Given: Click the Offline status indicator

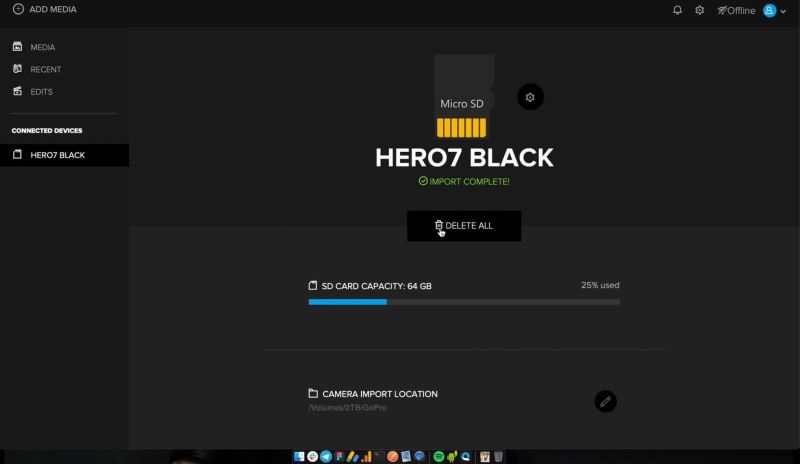Looking at the screenshot, I should tap(736, 10).
